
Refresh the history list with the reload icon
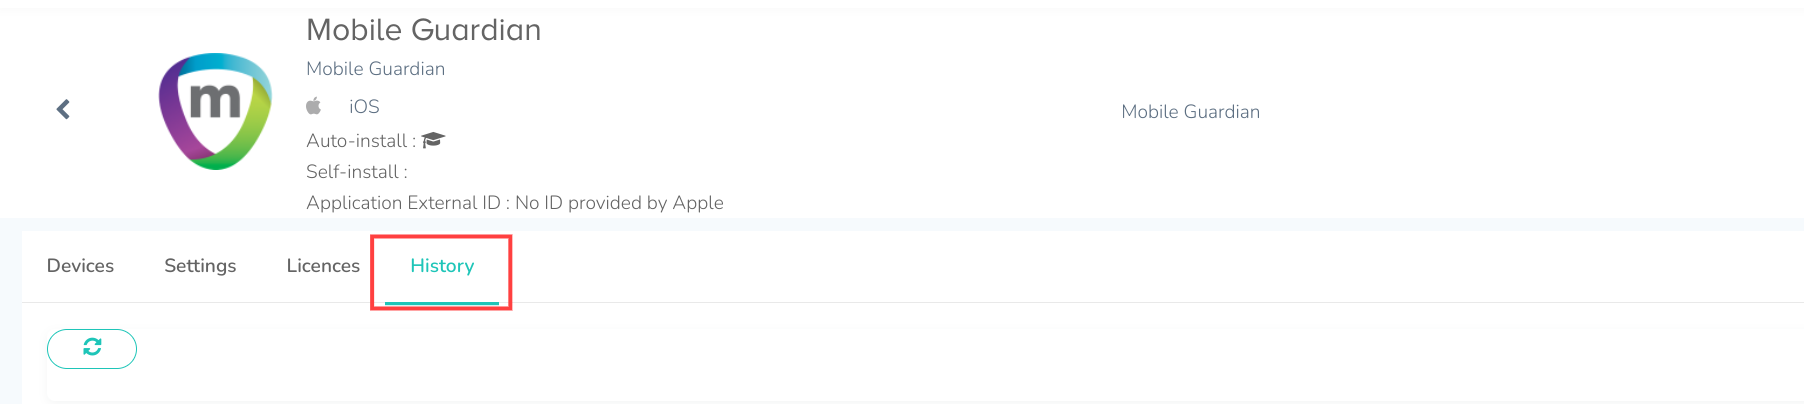pos(92,348)
